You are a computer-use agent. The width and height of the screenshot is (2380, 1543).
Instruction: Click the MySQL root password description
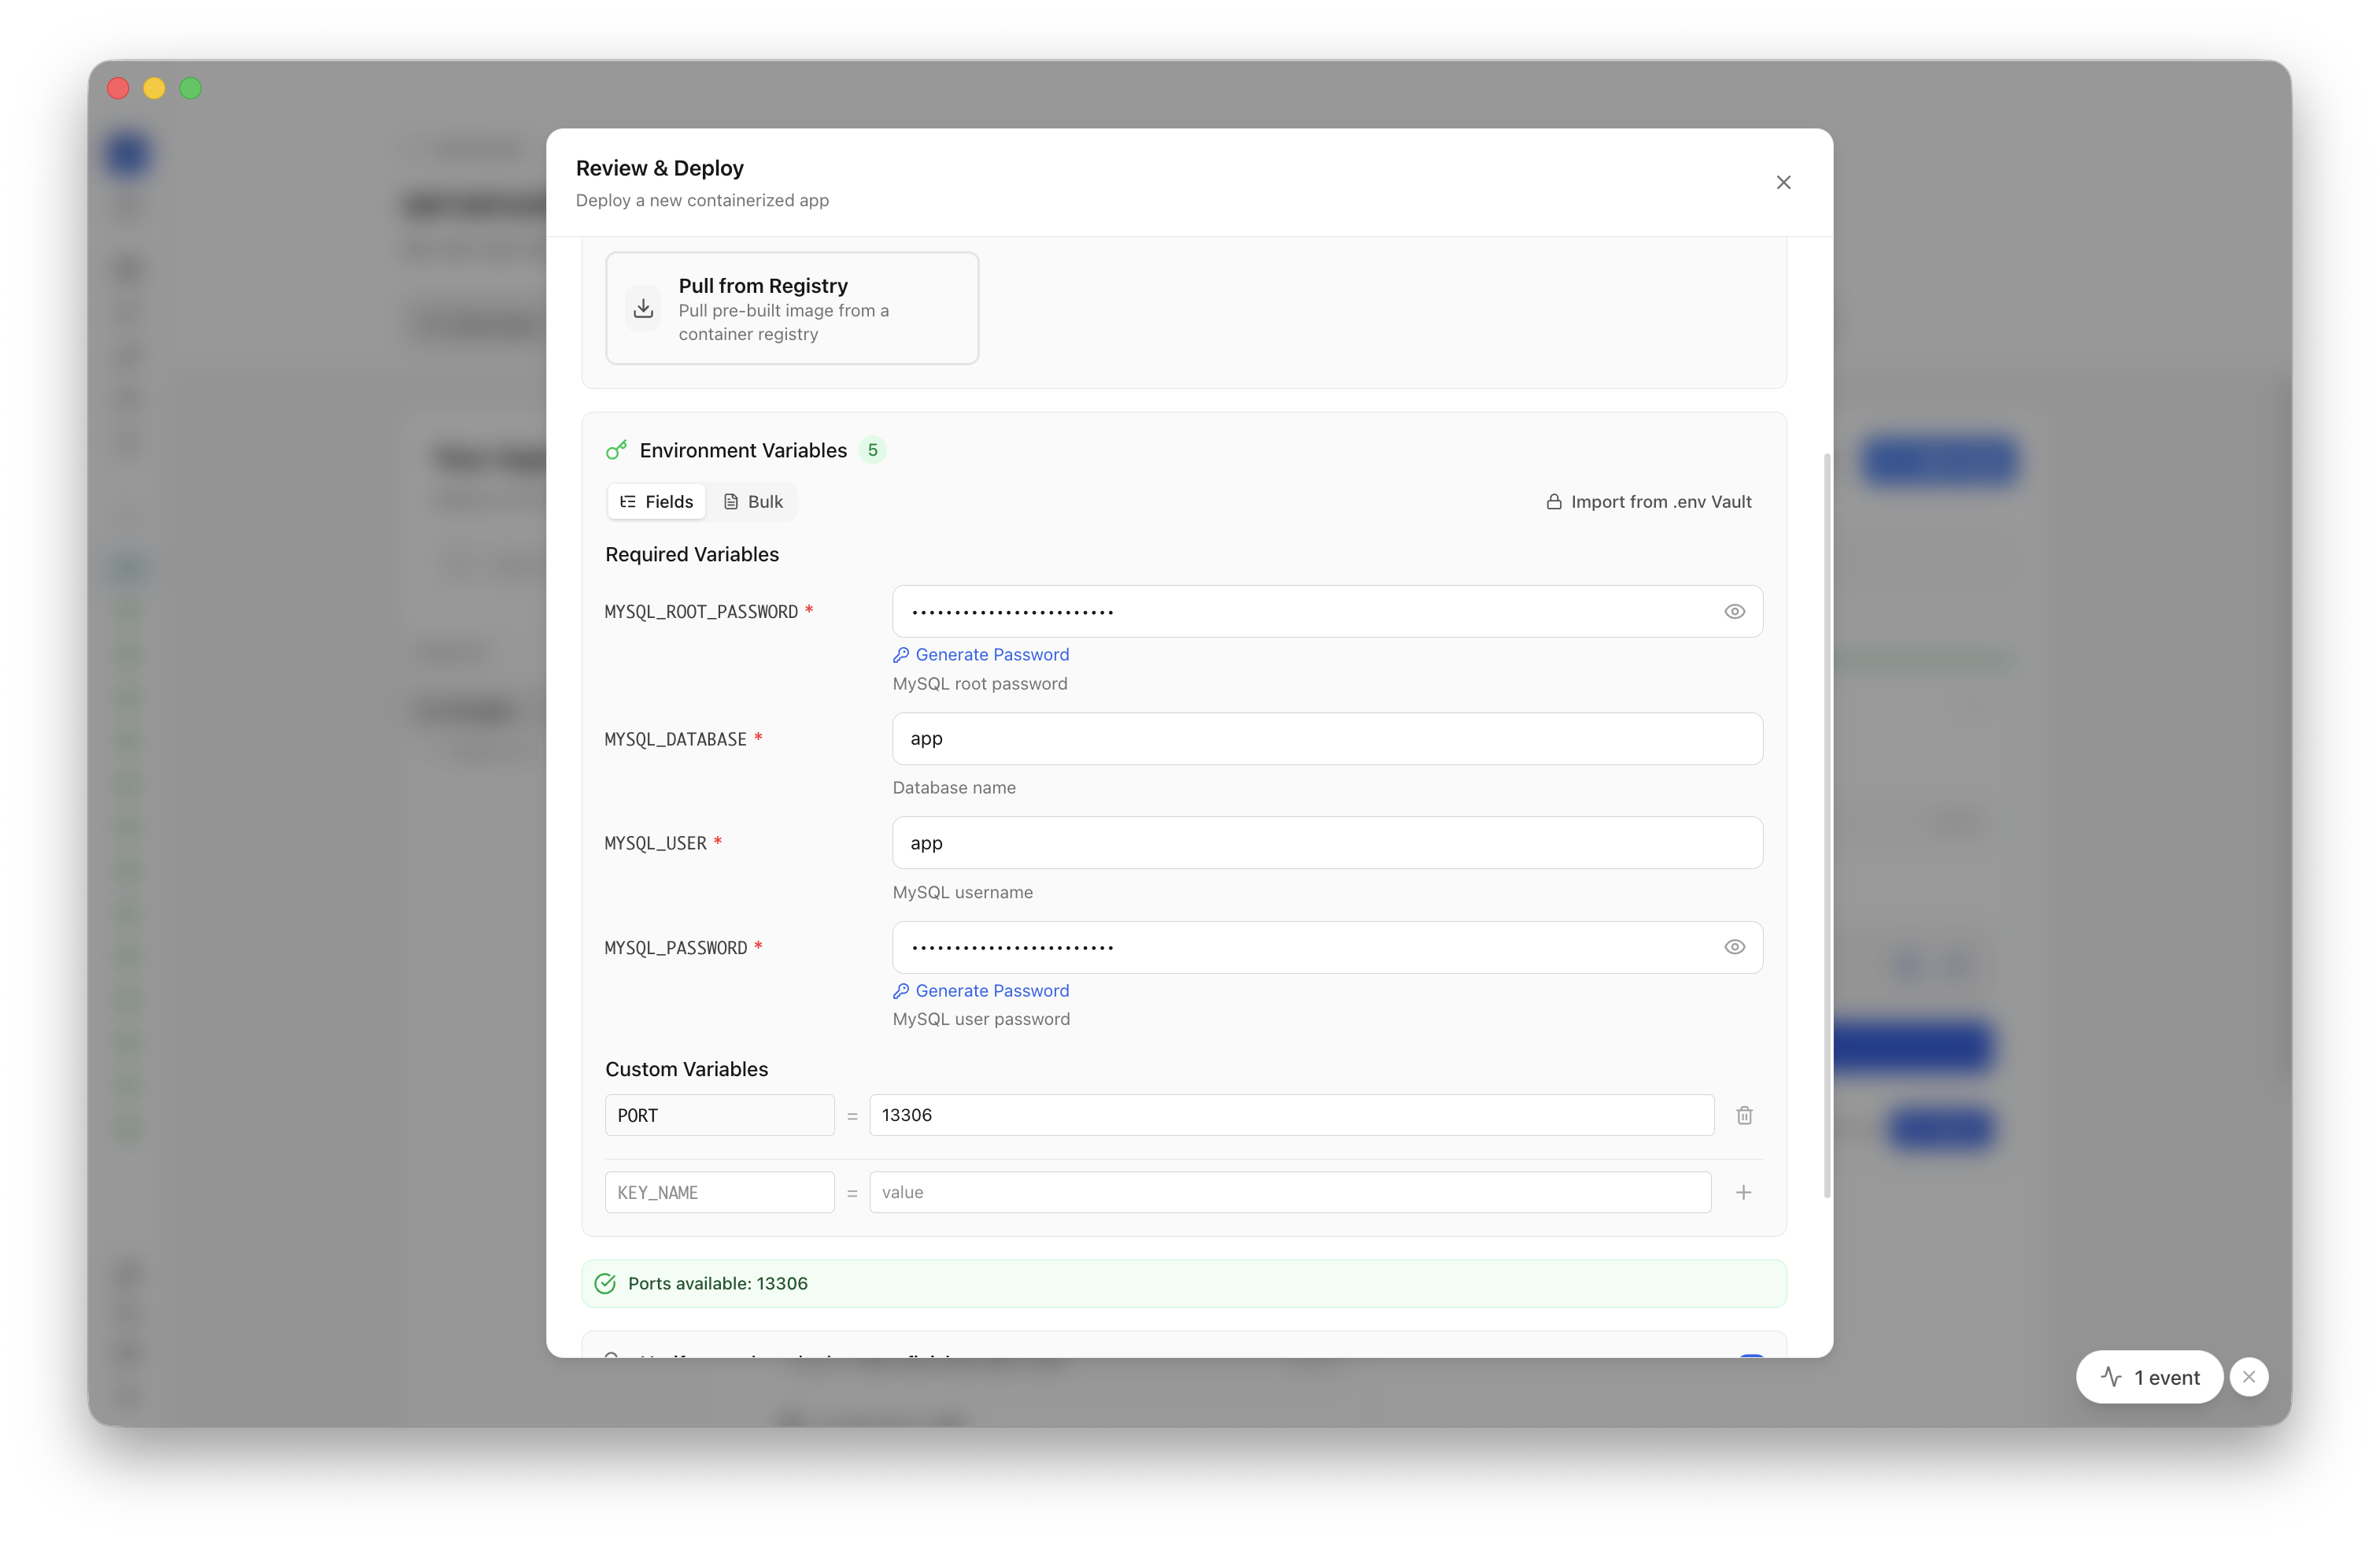coord(980,684)
